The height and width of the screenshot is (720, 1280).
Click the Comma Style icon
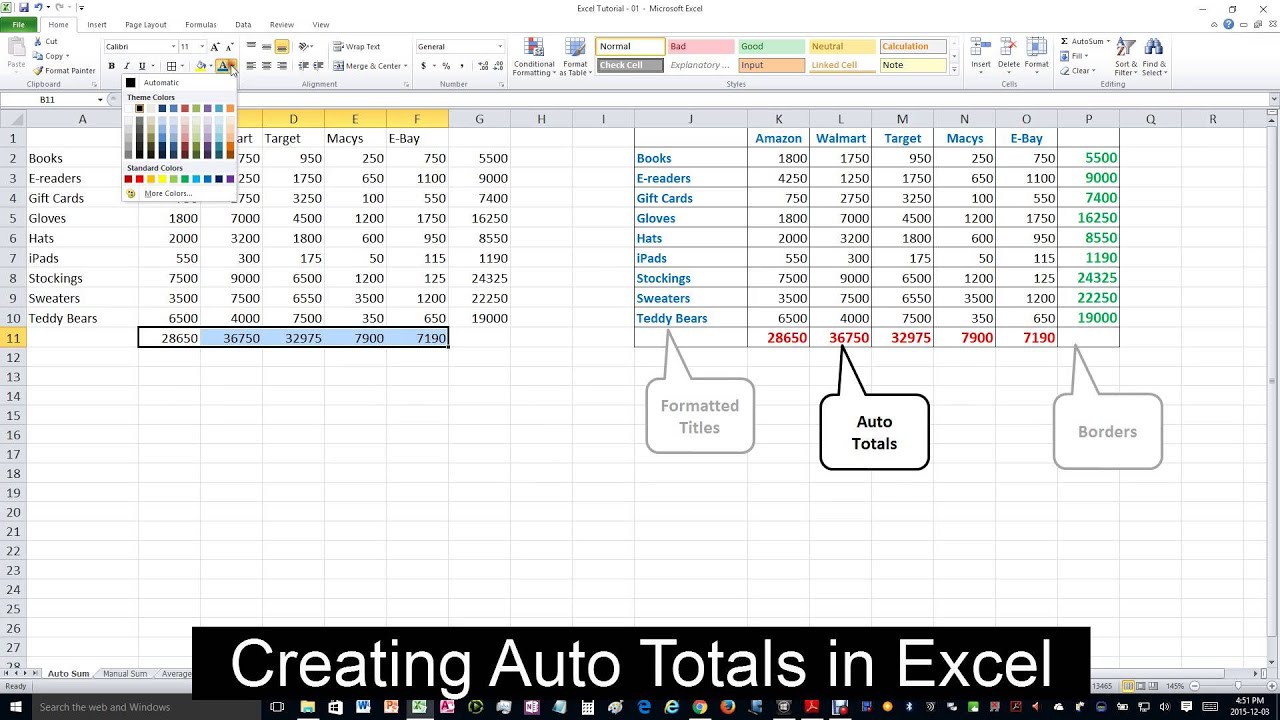coord(461,66)
